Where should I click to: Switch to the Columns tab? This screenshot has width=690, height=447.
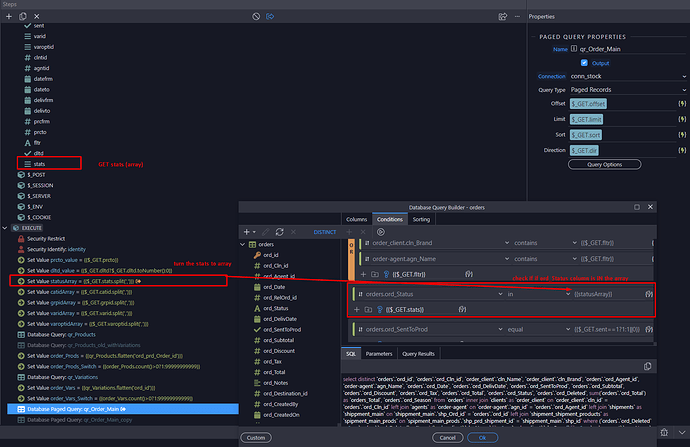coord(356,219)
